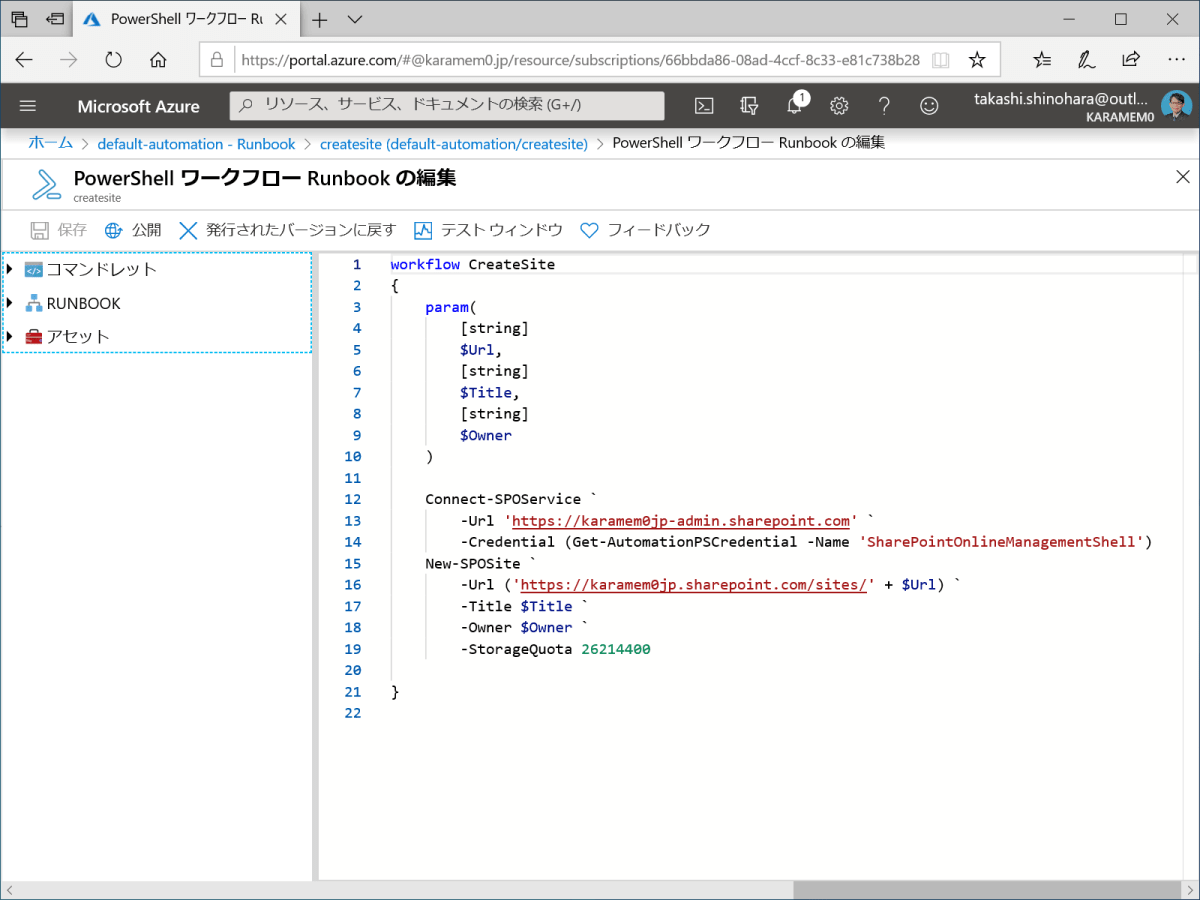Viewport: 1200px width, 900px height.
Task: Open a new browser tab
Action: coord(320,19)
